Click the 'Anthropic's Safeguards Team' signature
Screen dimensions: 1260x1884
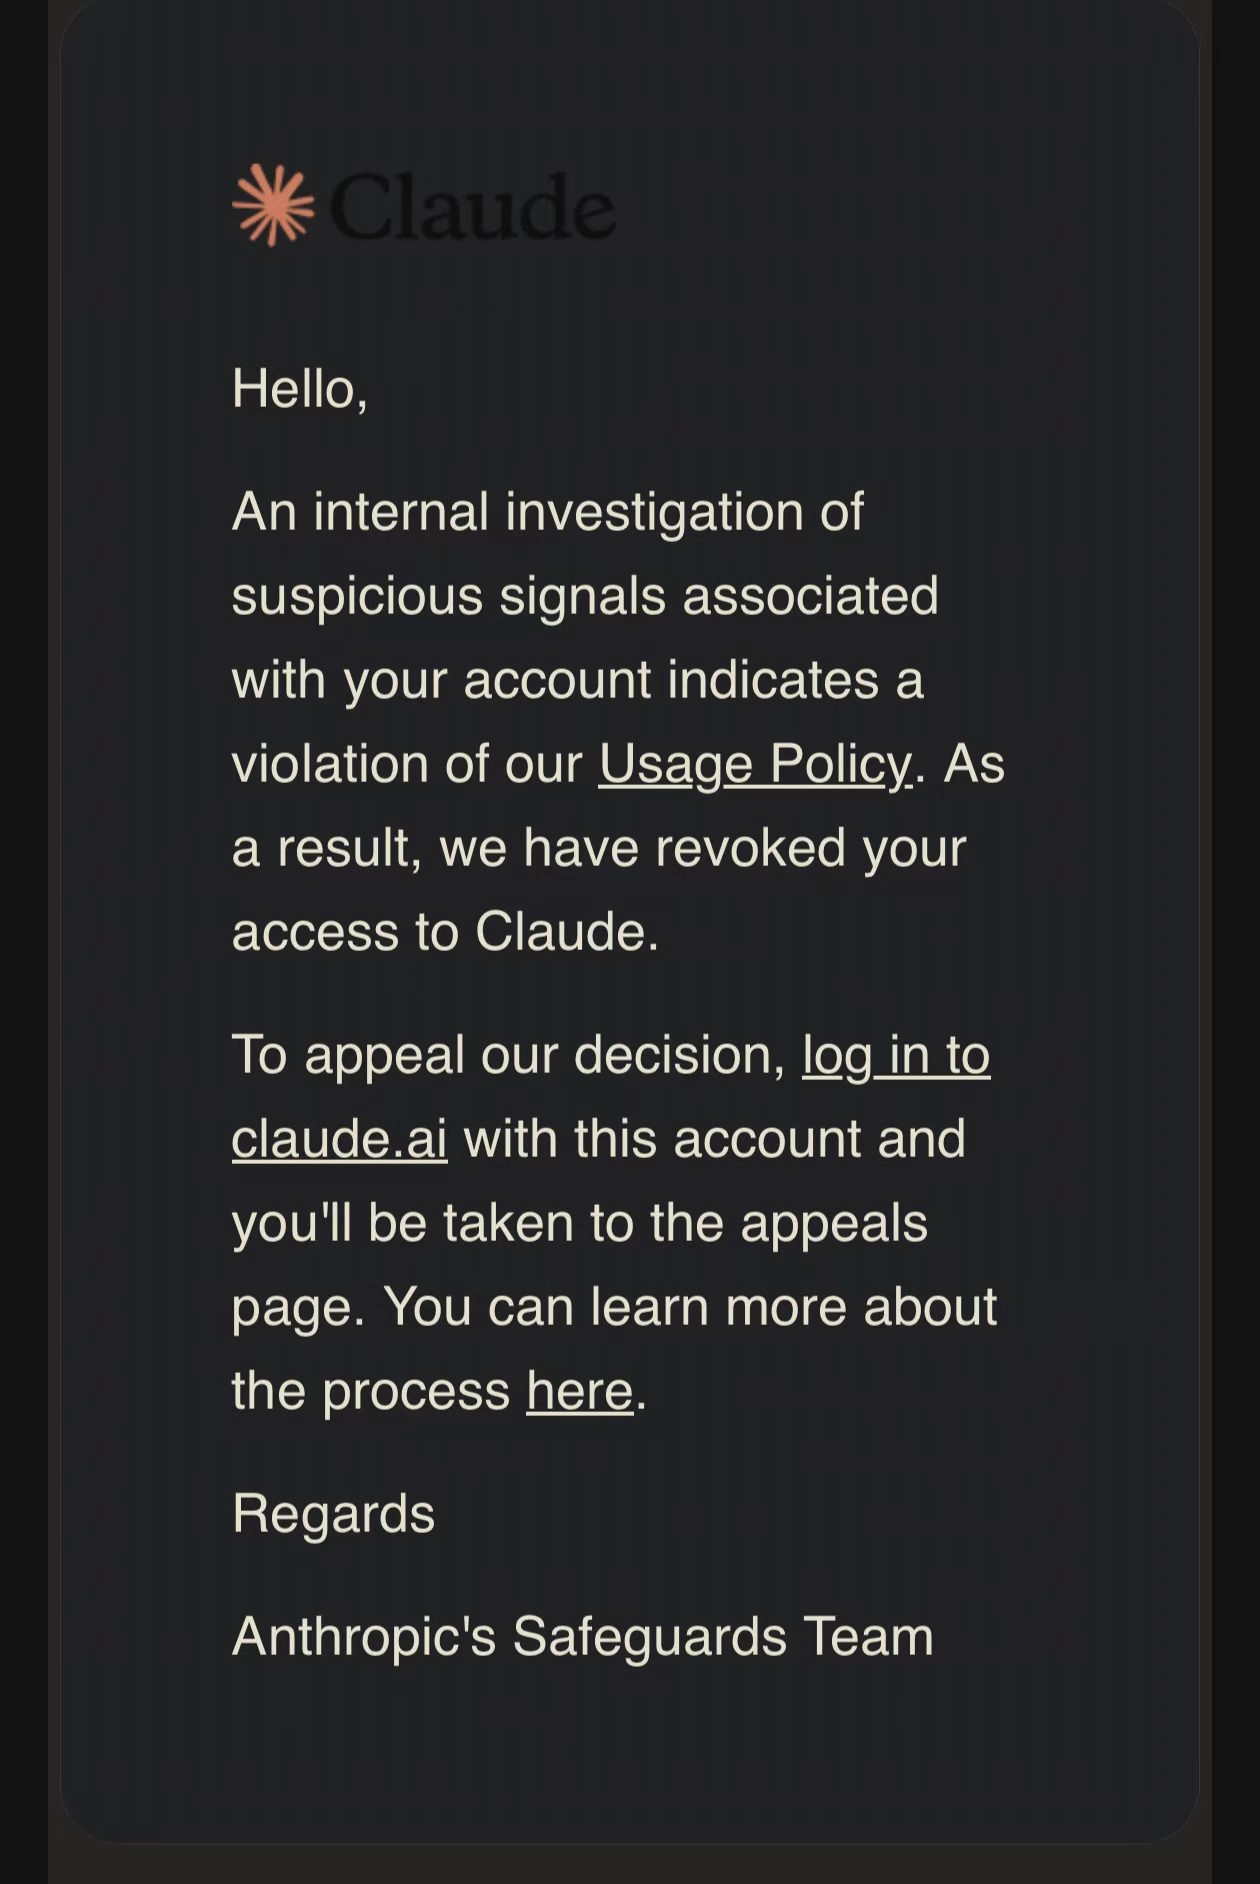point(583,1637)
